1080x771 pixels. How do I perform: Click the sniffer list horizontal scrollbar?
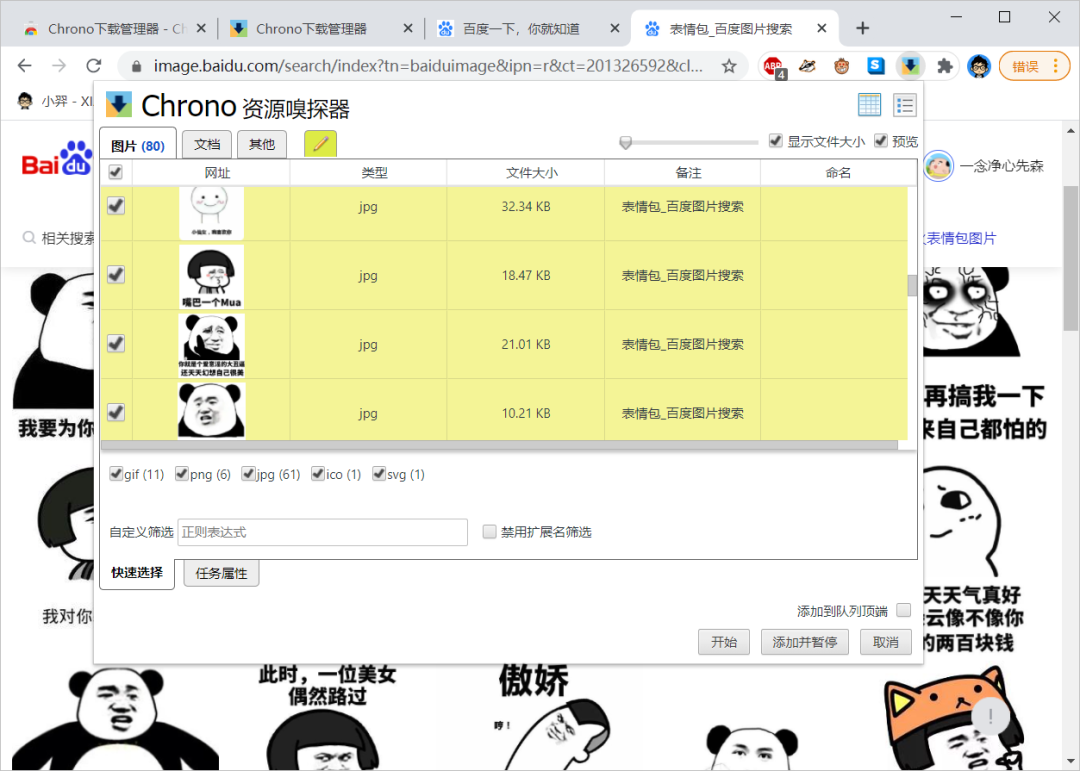click(499, 445)
